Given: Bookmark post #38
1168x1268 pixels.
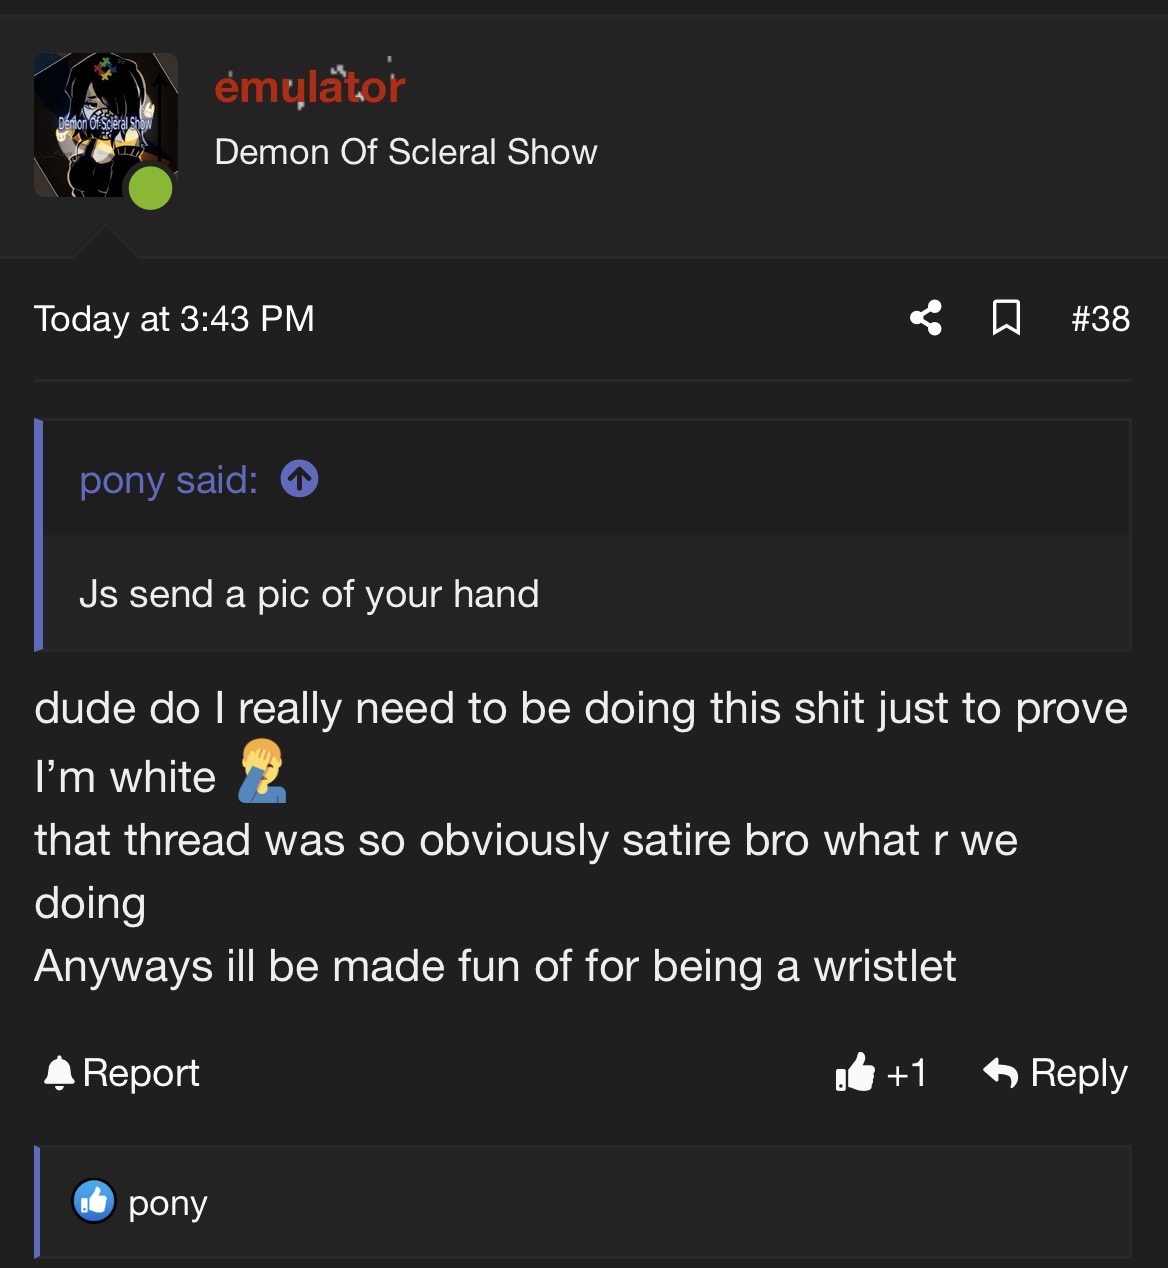Looking at the screenshot, I should [x=1006, y=318].
